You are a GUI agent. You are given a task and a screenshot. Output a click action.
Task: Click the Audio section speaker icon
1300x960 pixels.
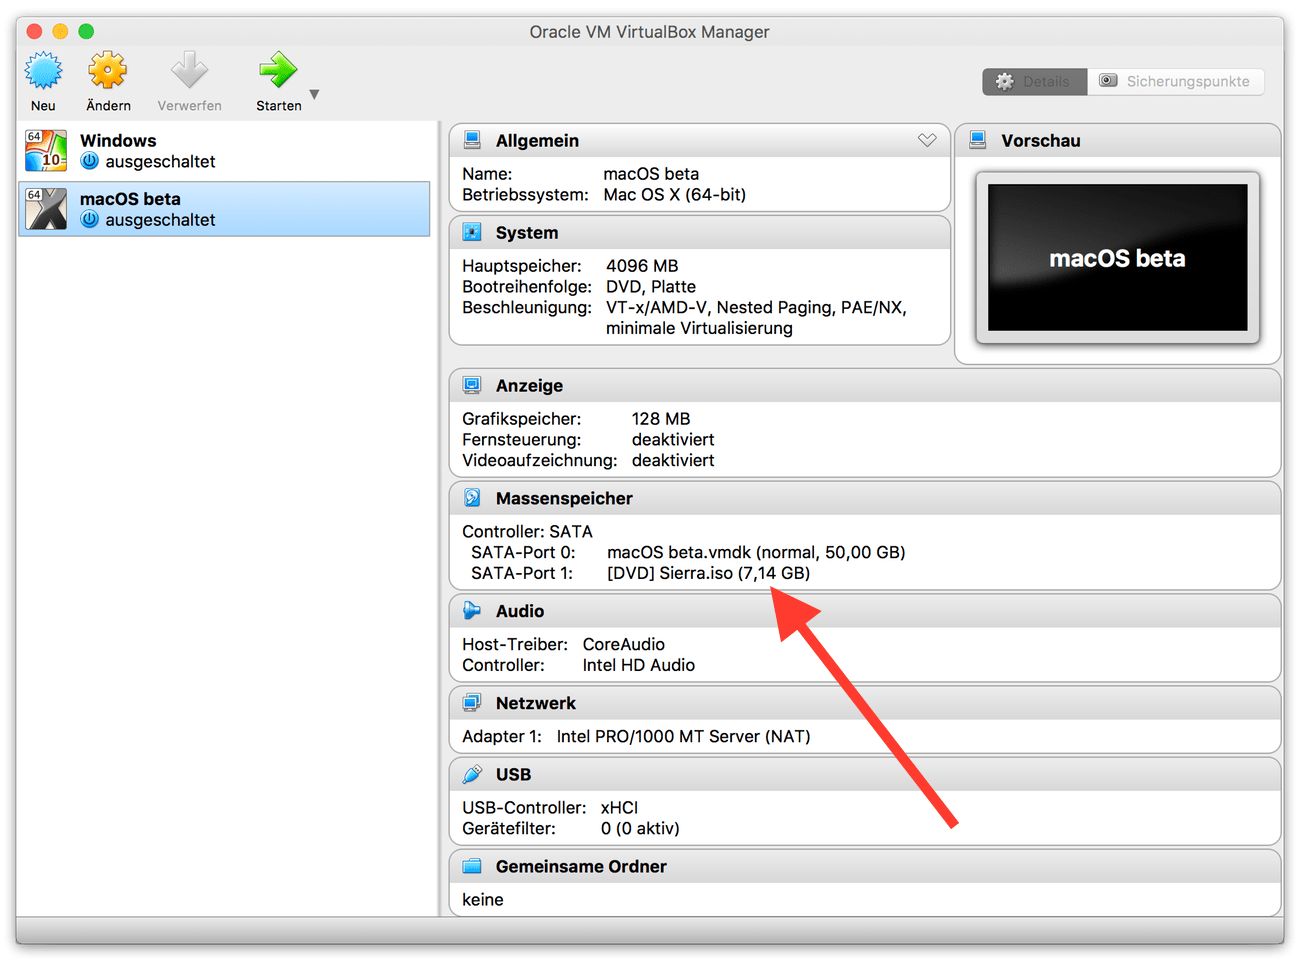(x=472, y=611)
